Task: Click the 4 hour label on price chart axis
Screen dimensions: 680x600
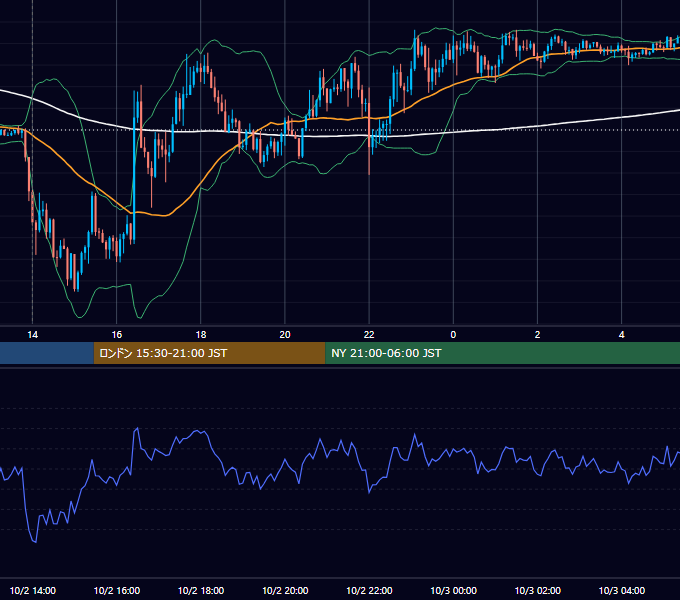Action: pos(621,335)
